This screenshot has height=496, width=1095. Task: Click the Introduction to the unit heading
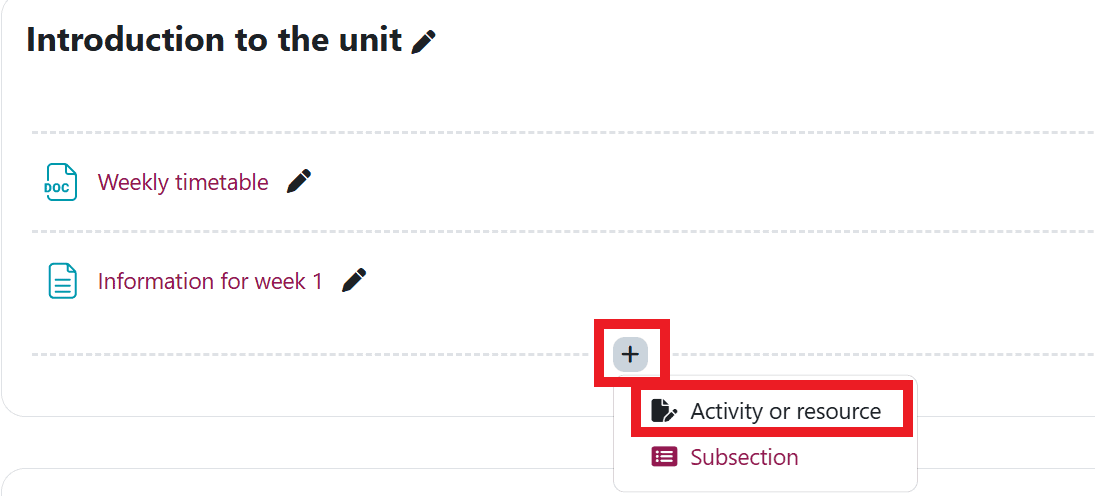213,40
